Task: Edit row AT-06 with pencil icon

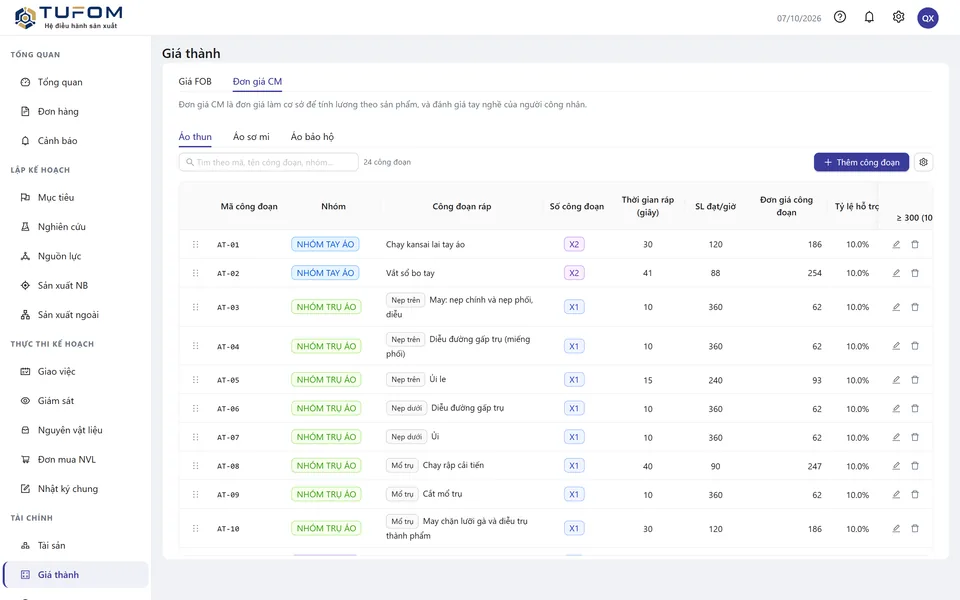Action: [x=896, y=408]
